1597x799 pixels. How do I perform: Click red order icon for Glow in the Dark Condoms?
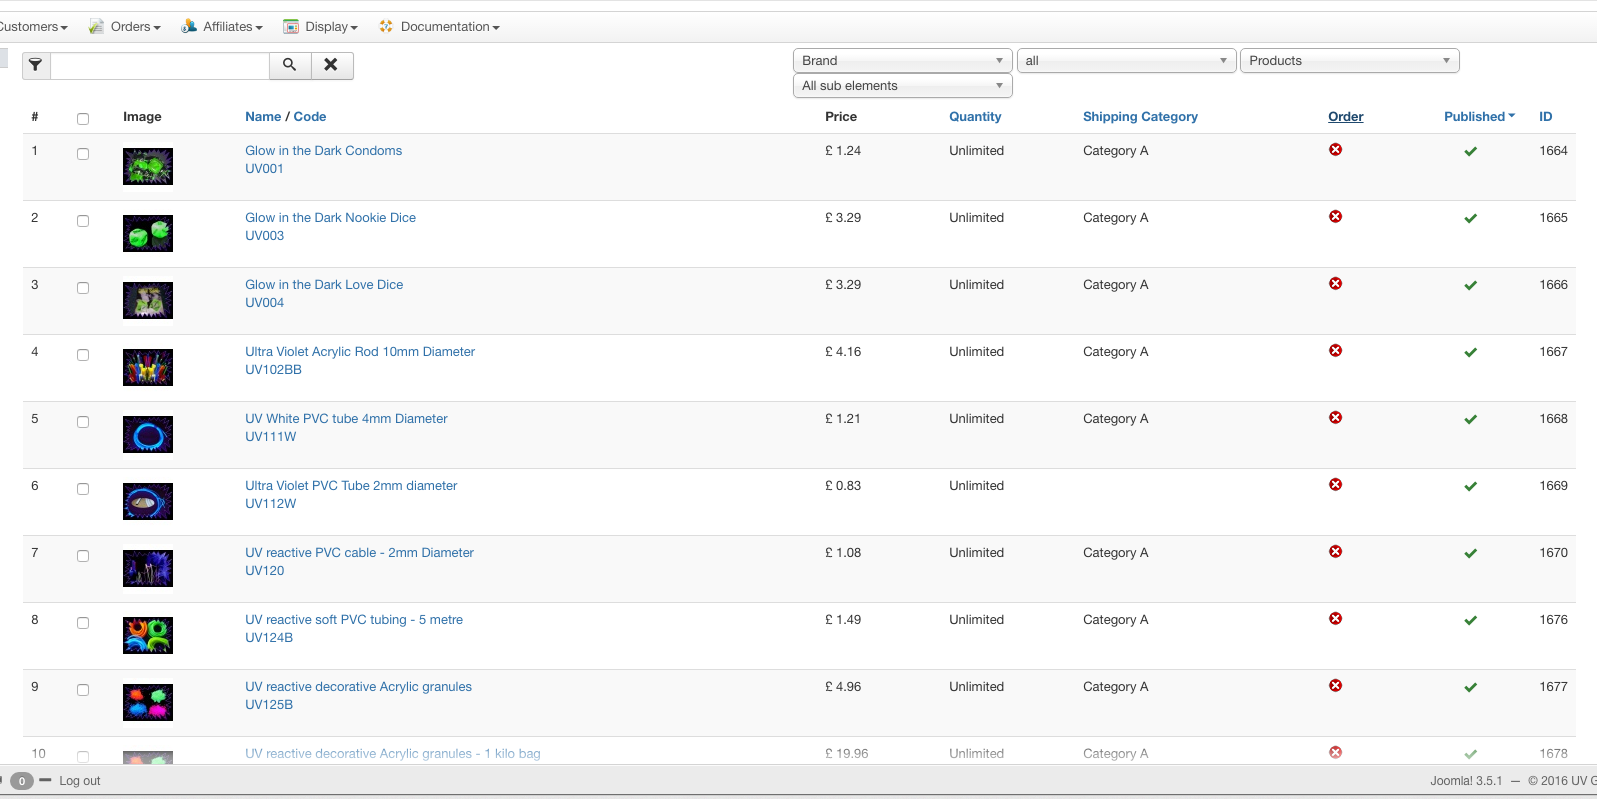pyautogui.click(x=1335, y=150)
